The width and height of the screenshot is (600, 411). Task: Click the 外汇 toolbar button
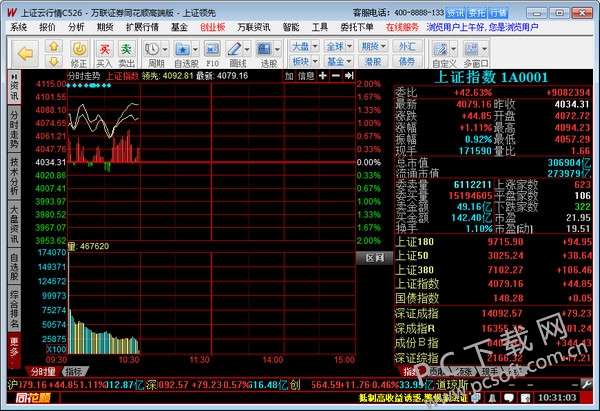click(x=407, y=47)
